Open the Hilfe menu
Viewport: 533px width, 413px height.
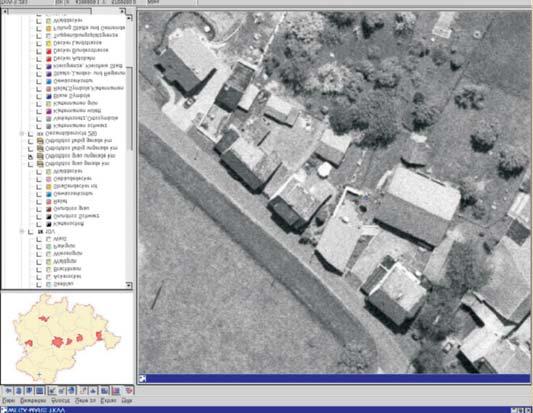point(127,401)
